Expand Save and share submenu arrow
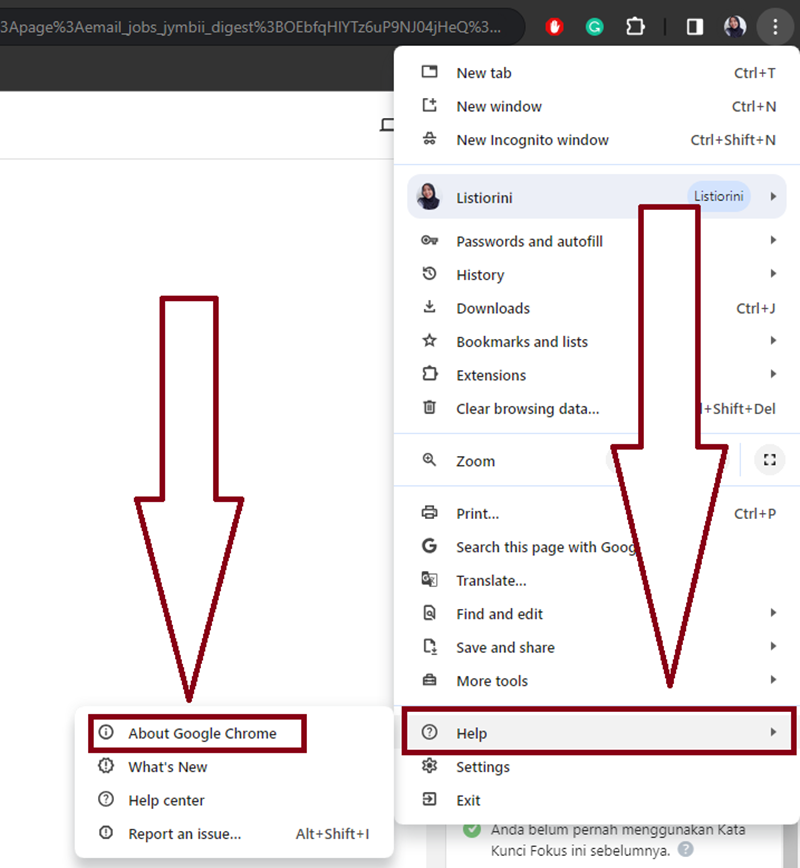800x868 pixels. (773, 647)
